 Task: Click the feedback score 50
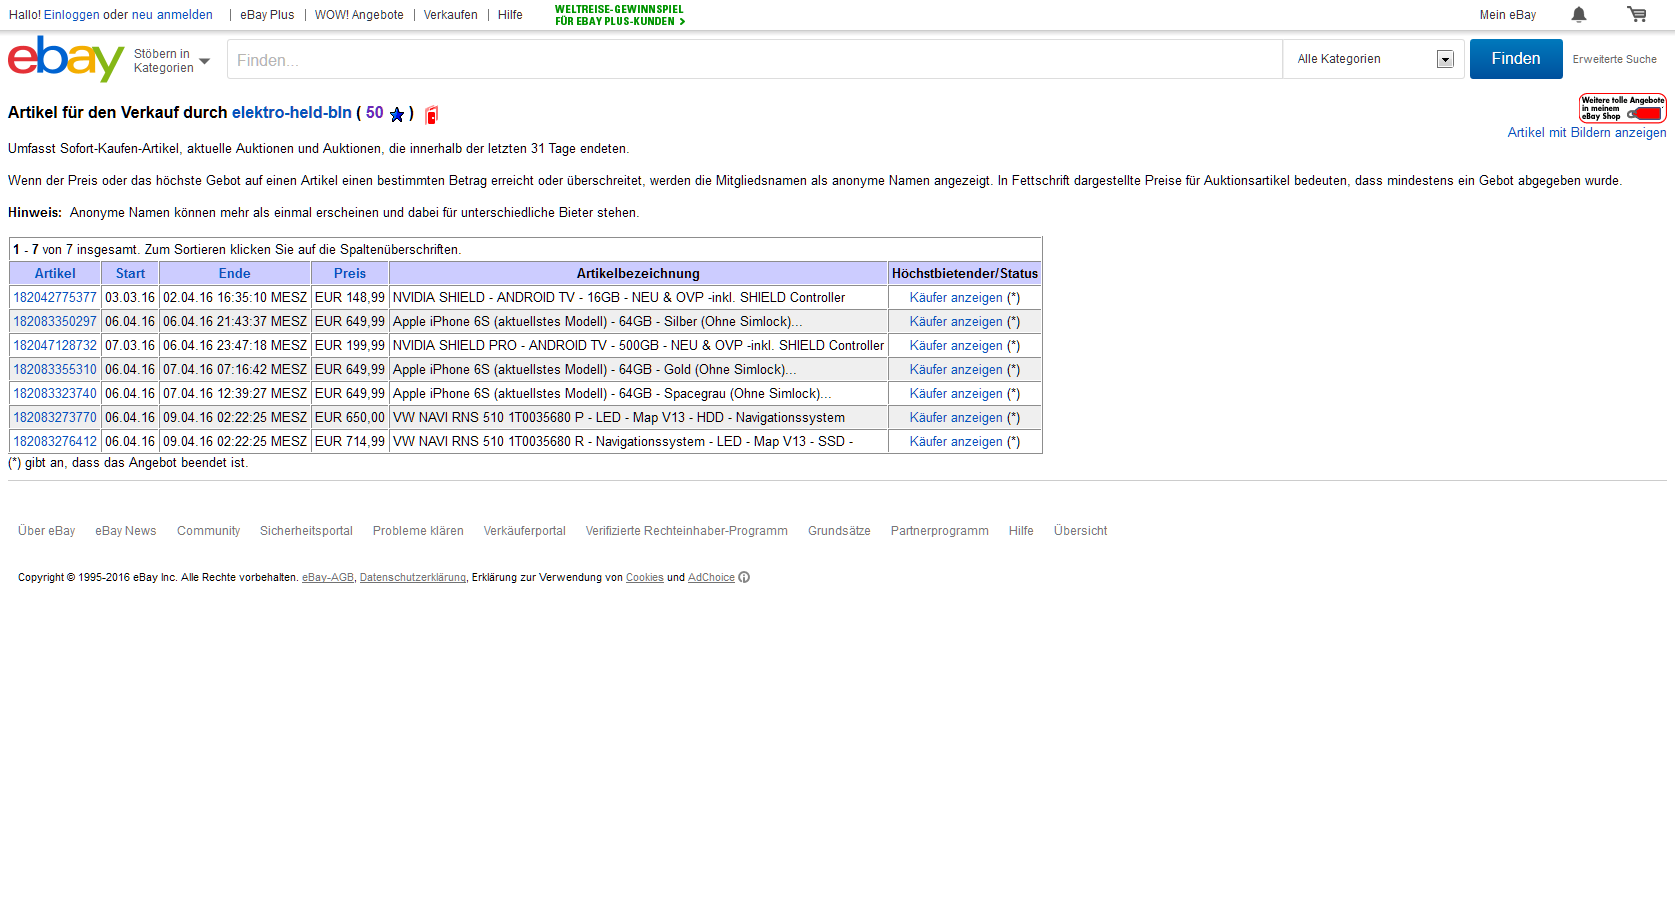pos(375,113)
